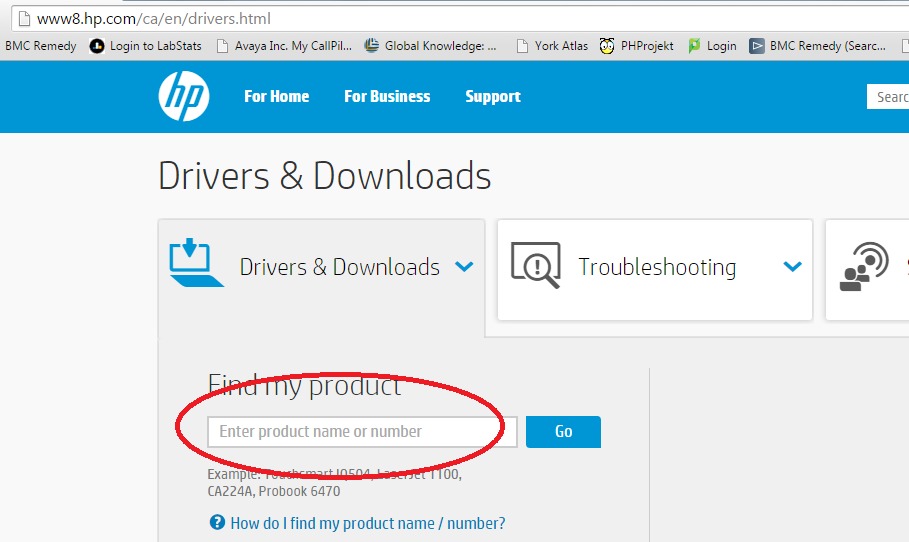Open the For Home menu

click(277, 96)
